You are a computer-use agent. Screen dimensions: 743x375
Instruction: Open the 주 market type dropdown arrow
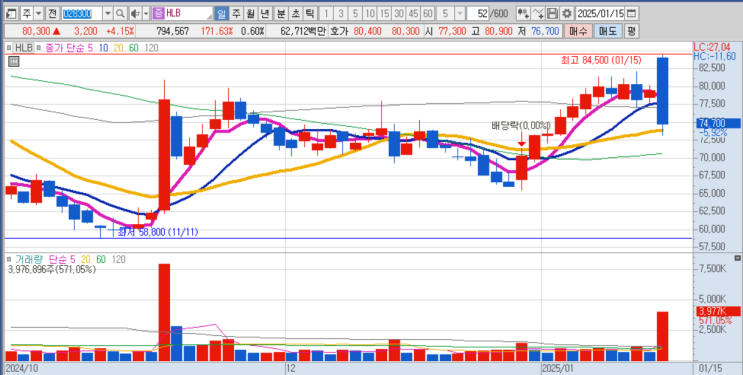(x=38, y=13)
